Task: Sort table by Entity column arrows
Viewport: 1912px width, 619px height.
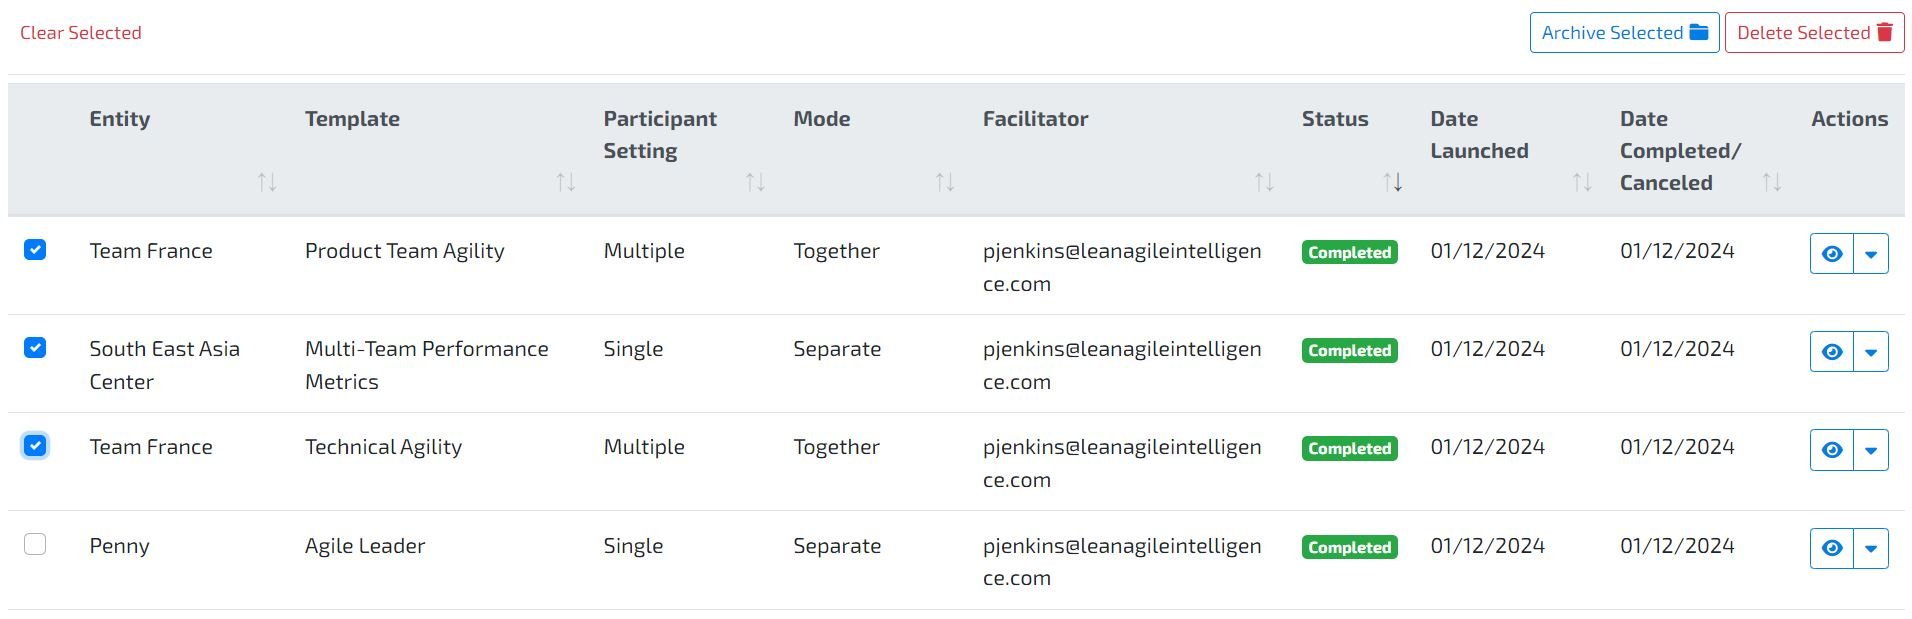Action: point(267,182)
